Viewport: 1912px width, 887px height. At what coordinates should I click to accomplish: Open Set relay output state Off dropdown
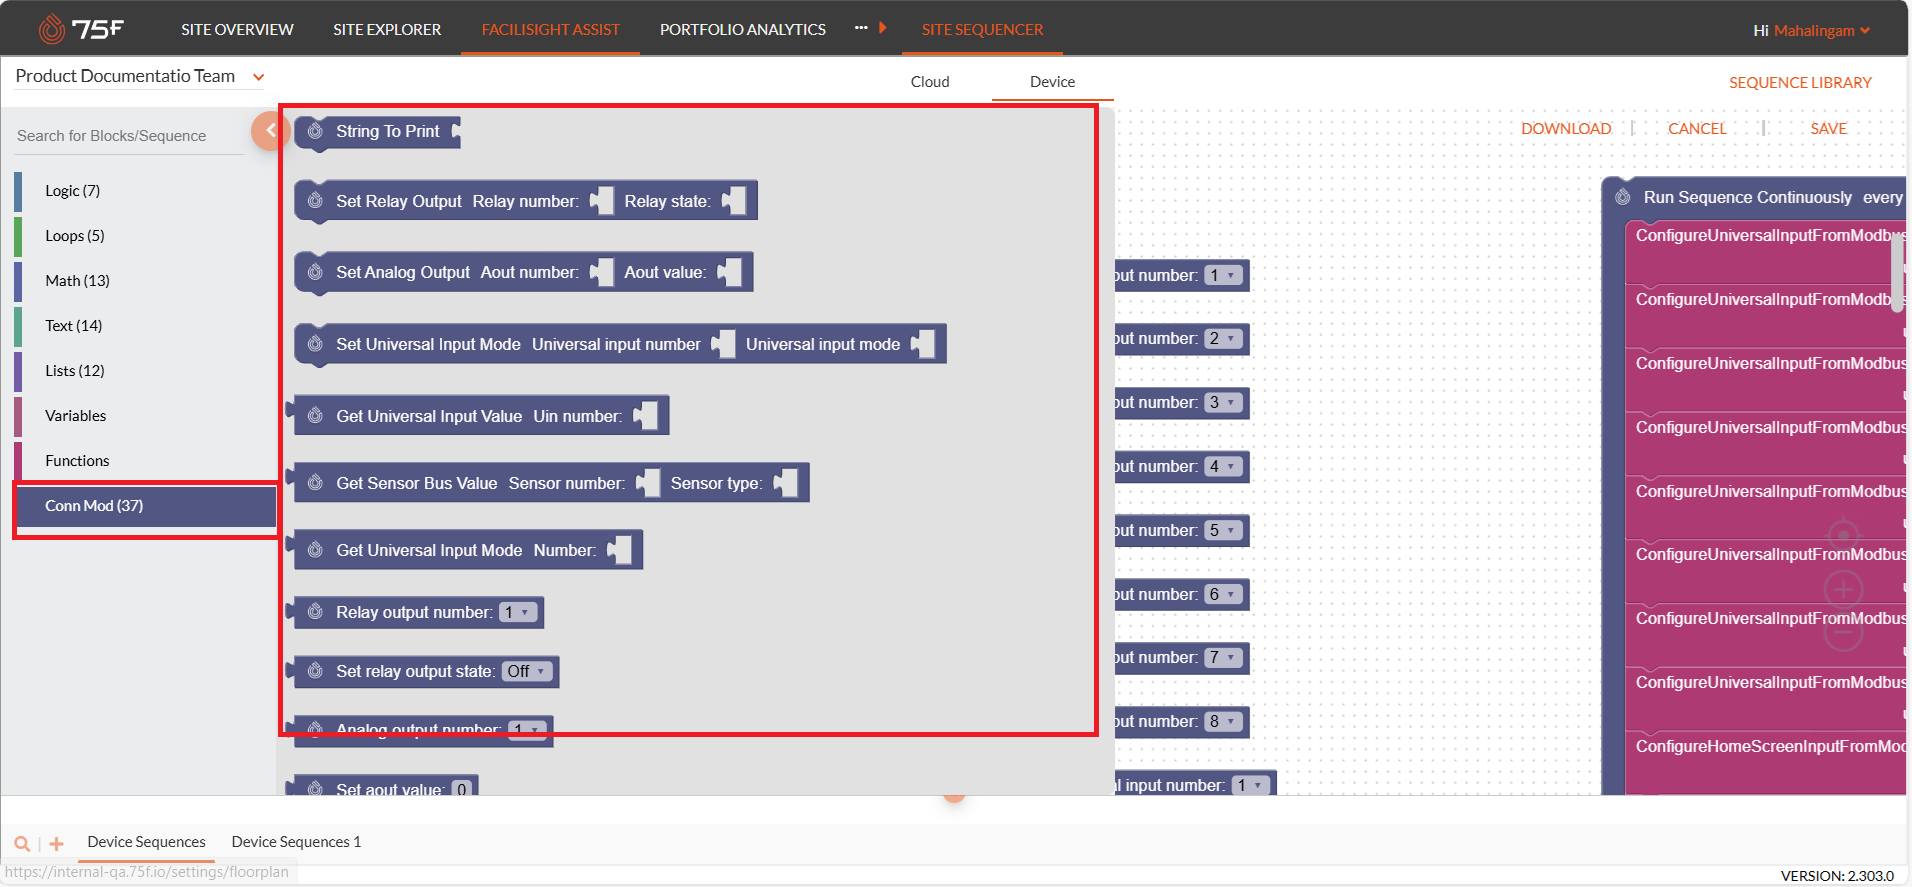tap(526, 671)
